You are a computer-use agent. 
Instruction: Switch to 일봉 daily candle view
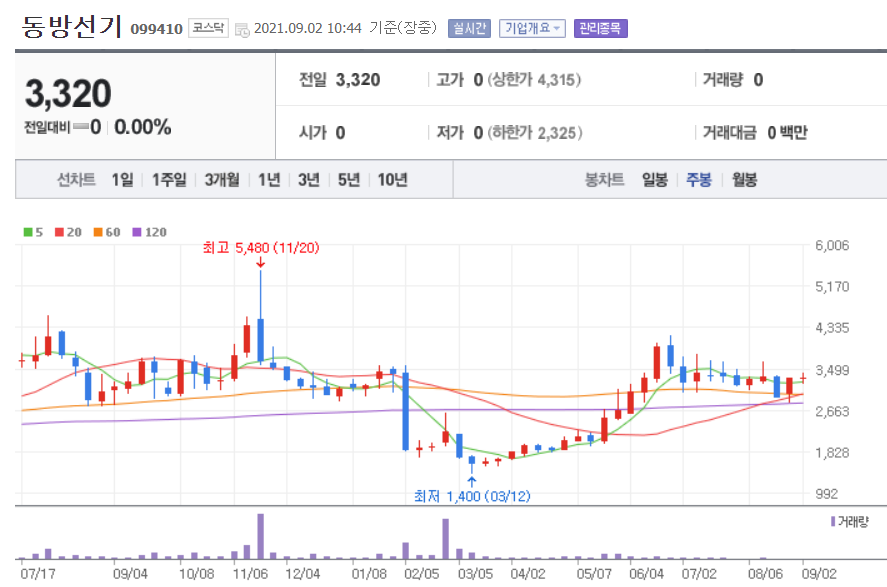click(655, 179)
